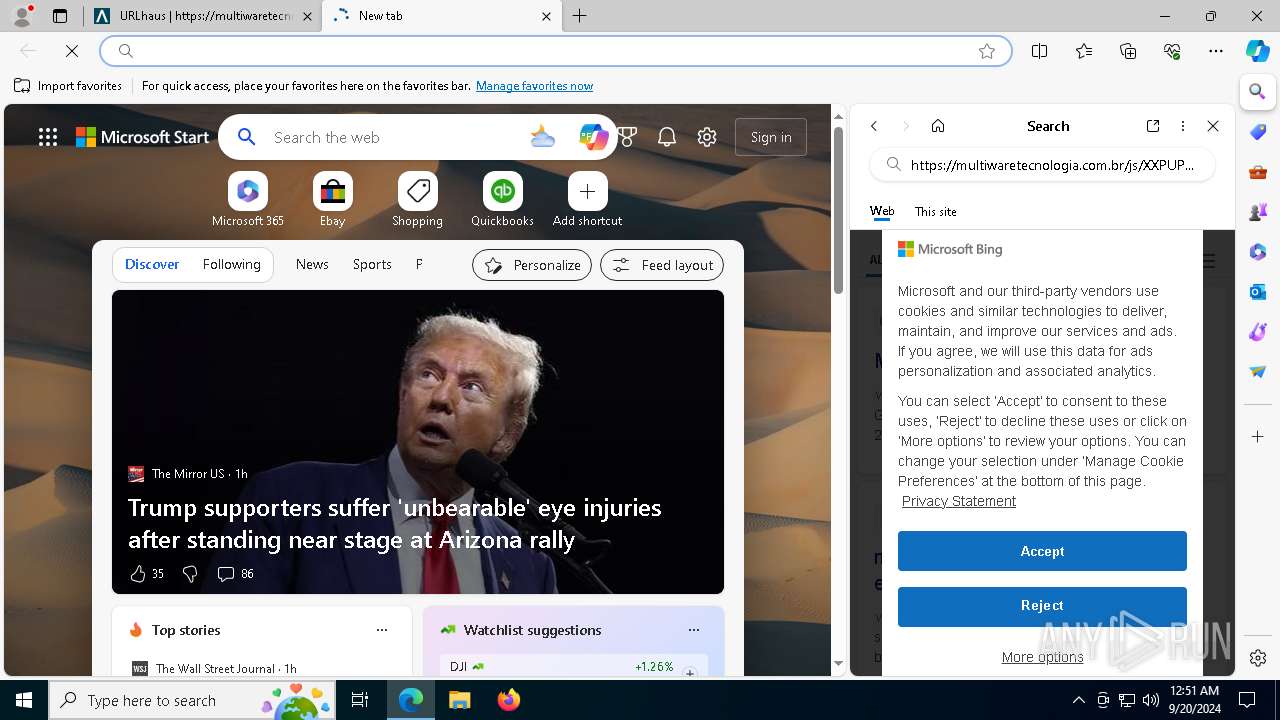This screenshot has height=720, width=1280.
Task: Open Windows Start menu
Action: pos(24,700)
